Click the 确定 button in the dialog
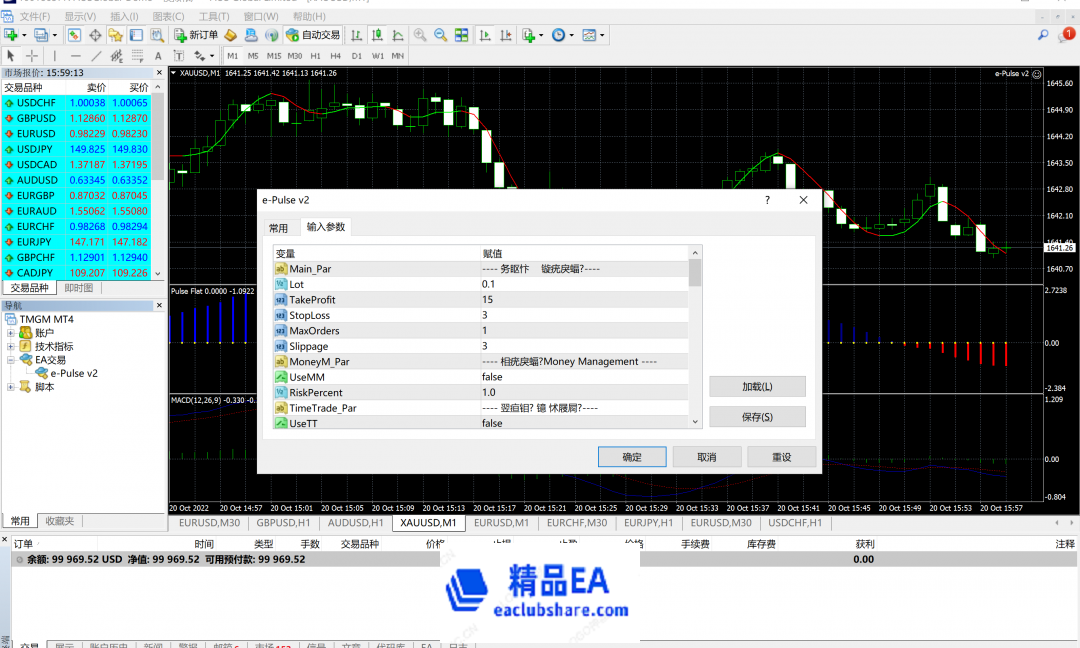This screenshot has width=1080, height=648. tap(632, 457)
